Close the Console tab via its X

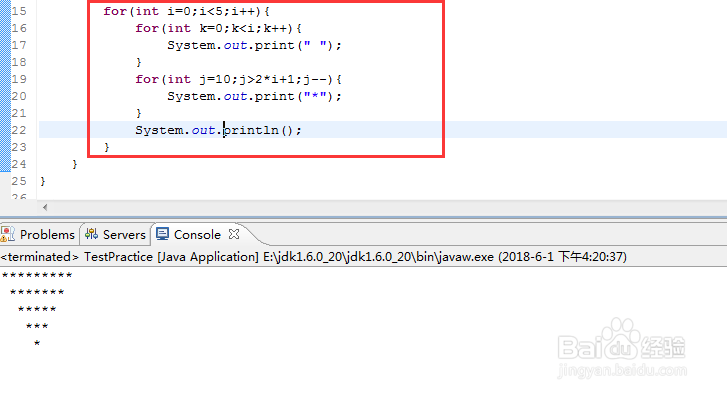pos(234,234)
